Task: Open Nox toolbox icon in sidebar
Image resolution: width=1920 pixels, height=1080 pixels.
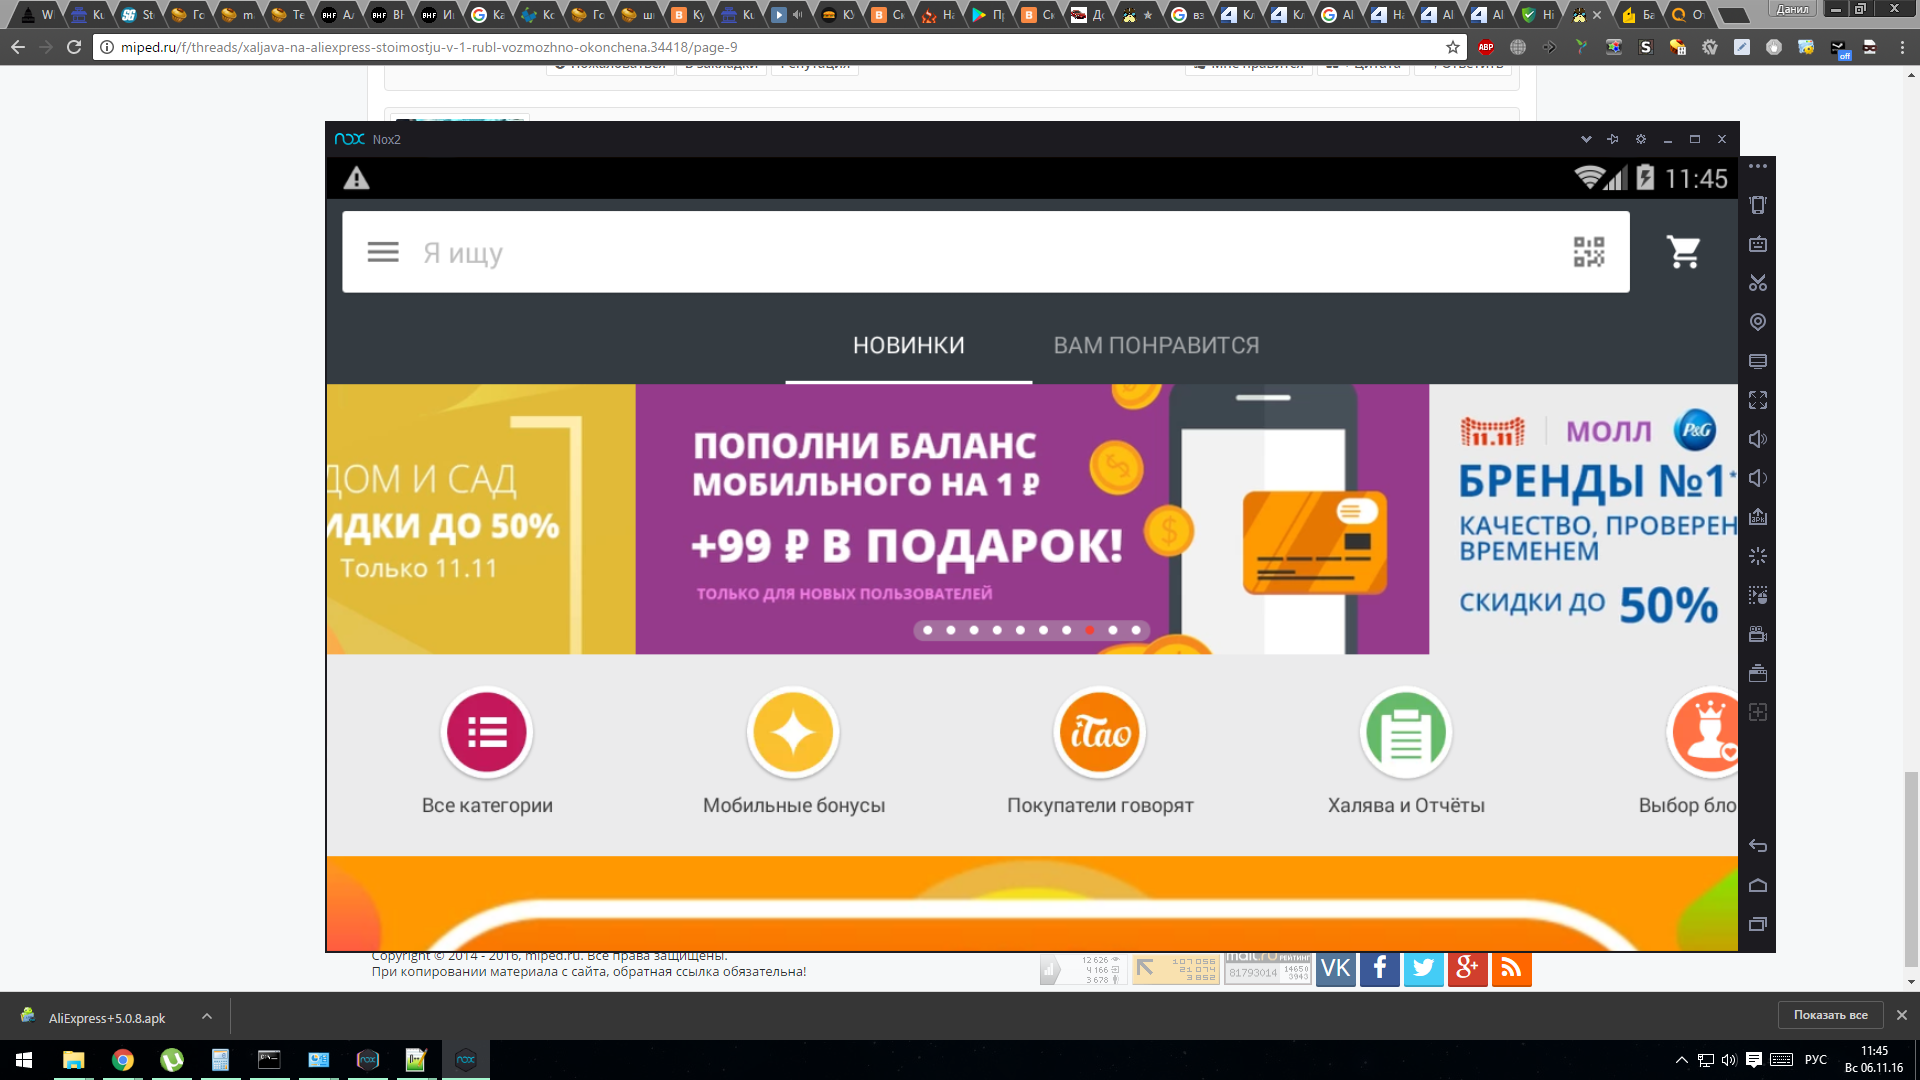Action: [1758, 673]
